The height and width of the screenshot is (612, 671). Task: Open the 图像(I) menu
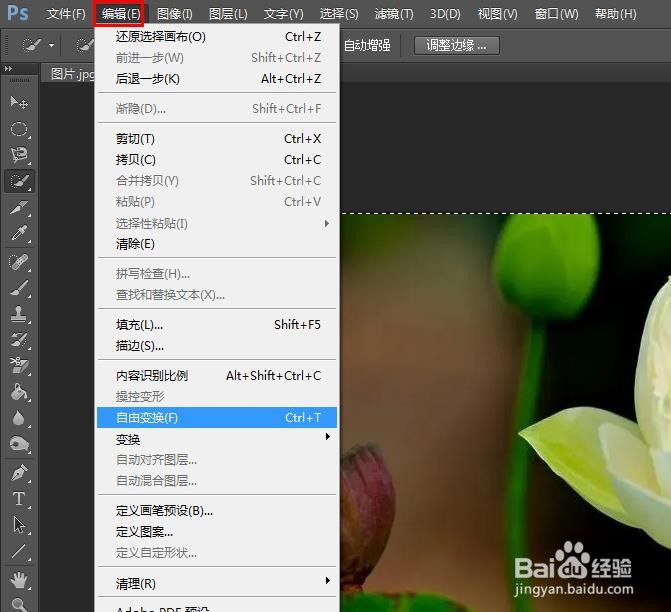tap(174, 14)
